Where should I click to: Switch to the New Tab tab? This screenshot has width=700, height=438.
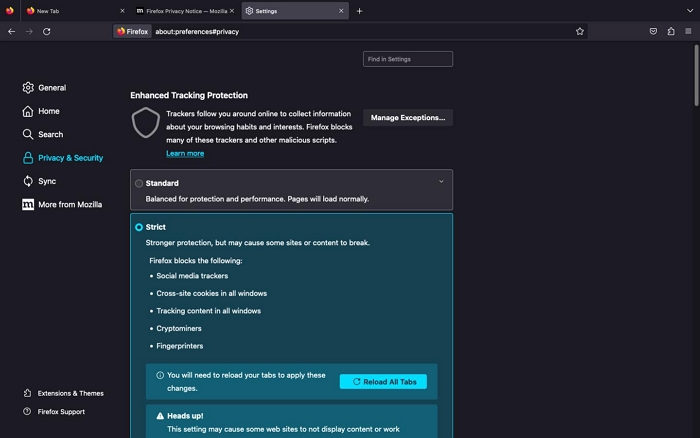(75, 11)
